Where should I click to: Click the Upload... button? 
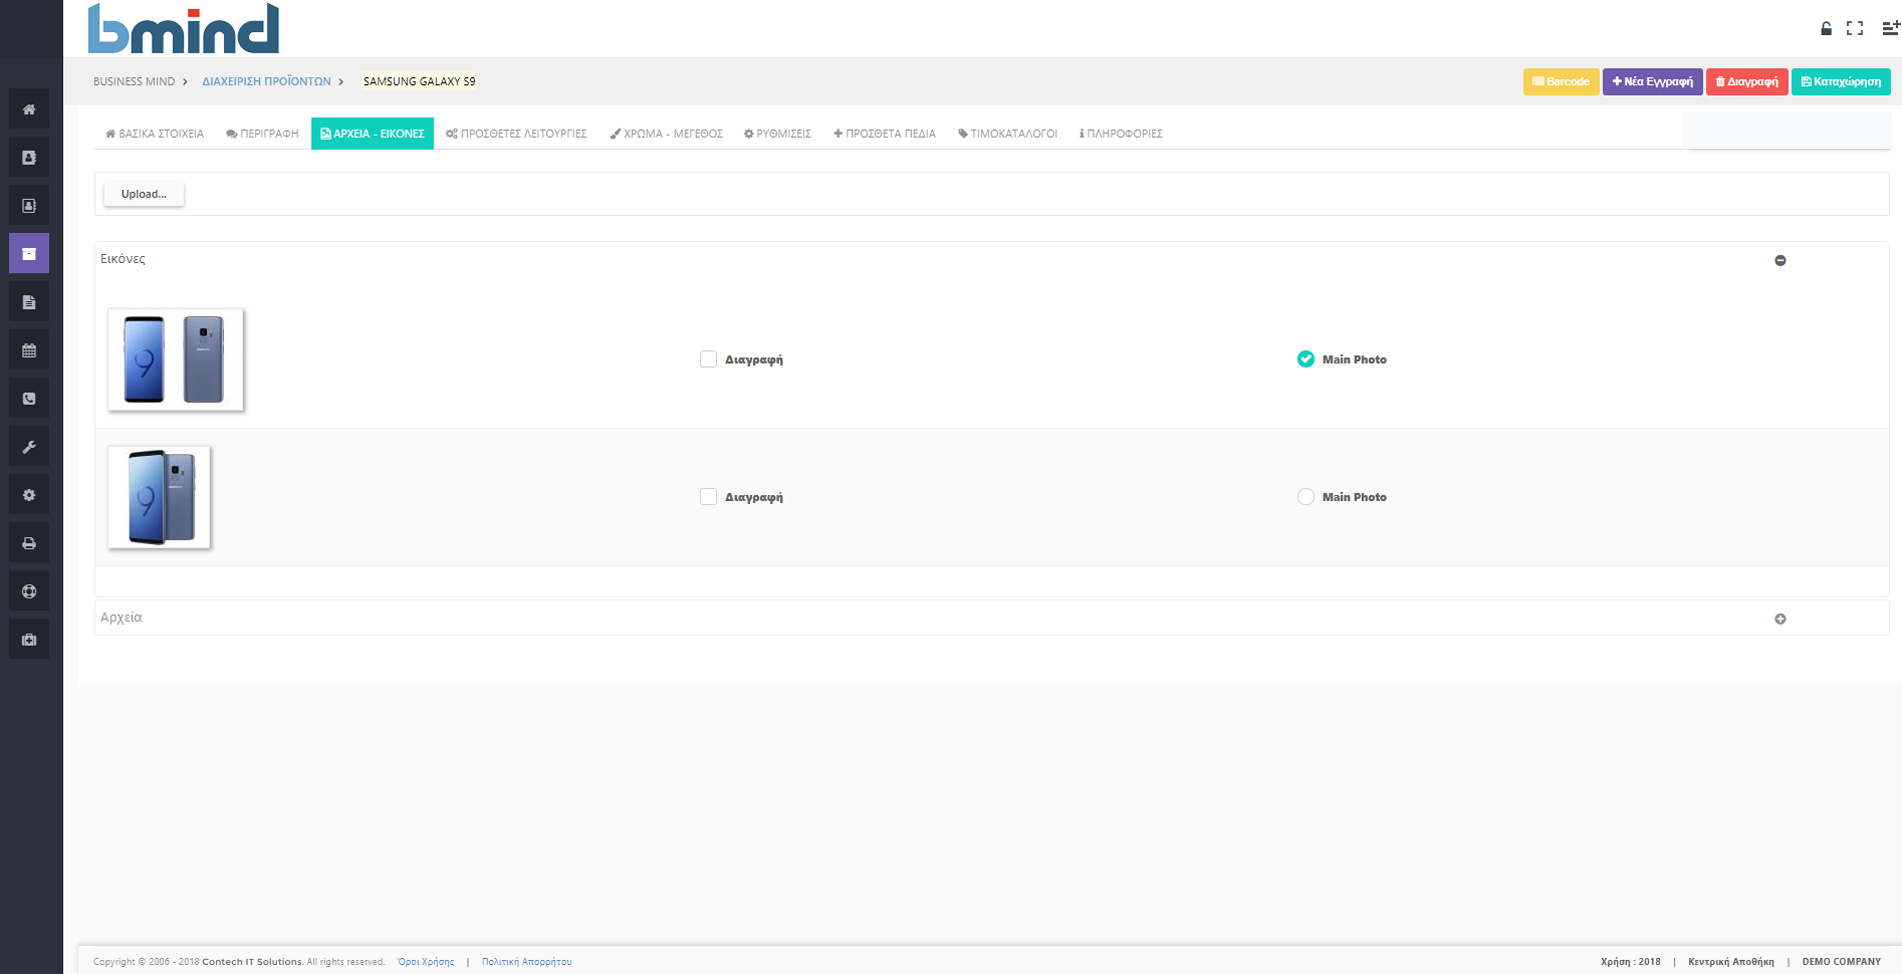(x=144, y=194)
